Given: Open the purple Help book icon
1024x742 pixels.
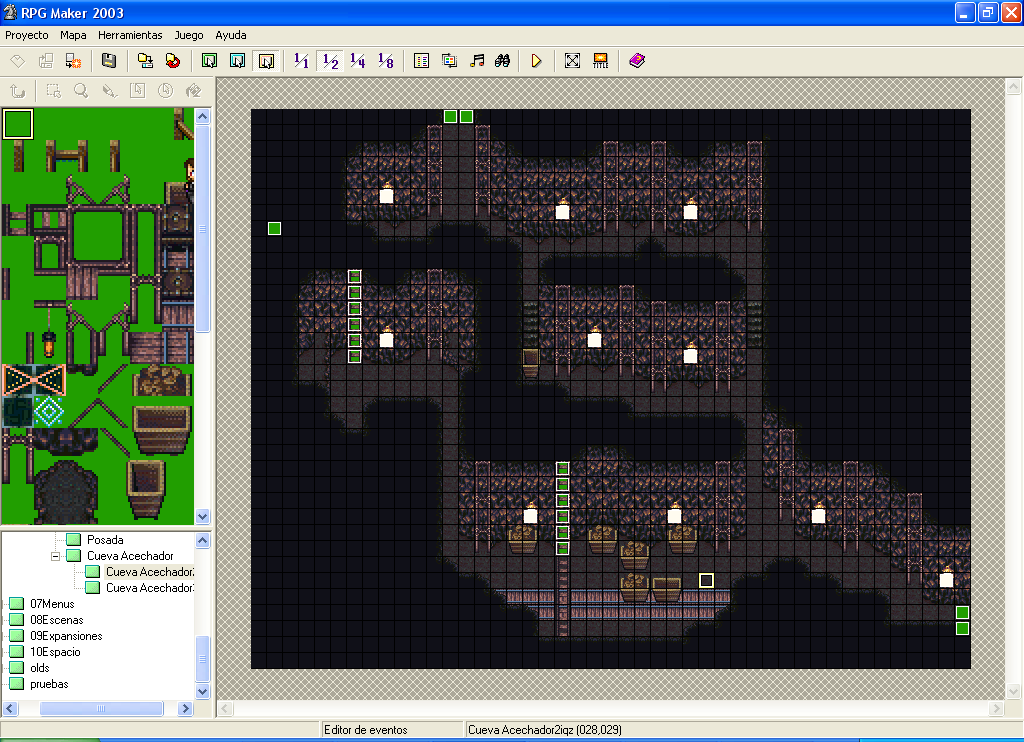Looking at the screenshot, I should tap(637, 61).
